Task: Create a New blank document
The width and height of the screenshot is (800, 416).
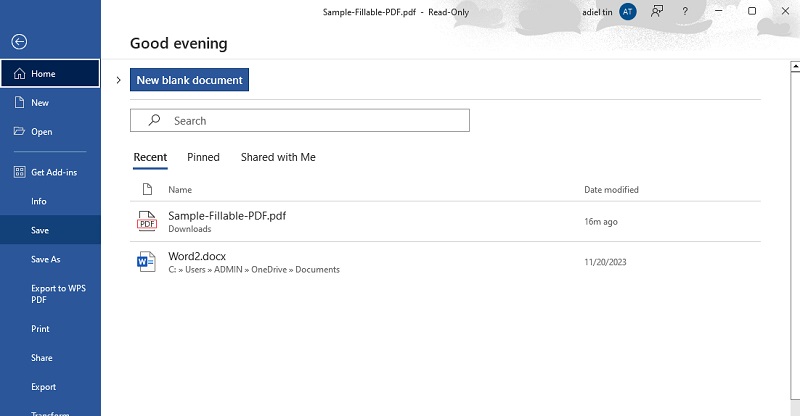Action: (x=189, y=80)
